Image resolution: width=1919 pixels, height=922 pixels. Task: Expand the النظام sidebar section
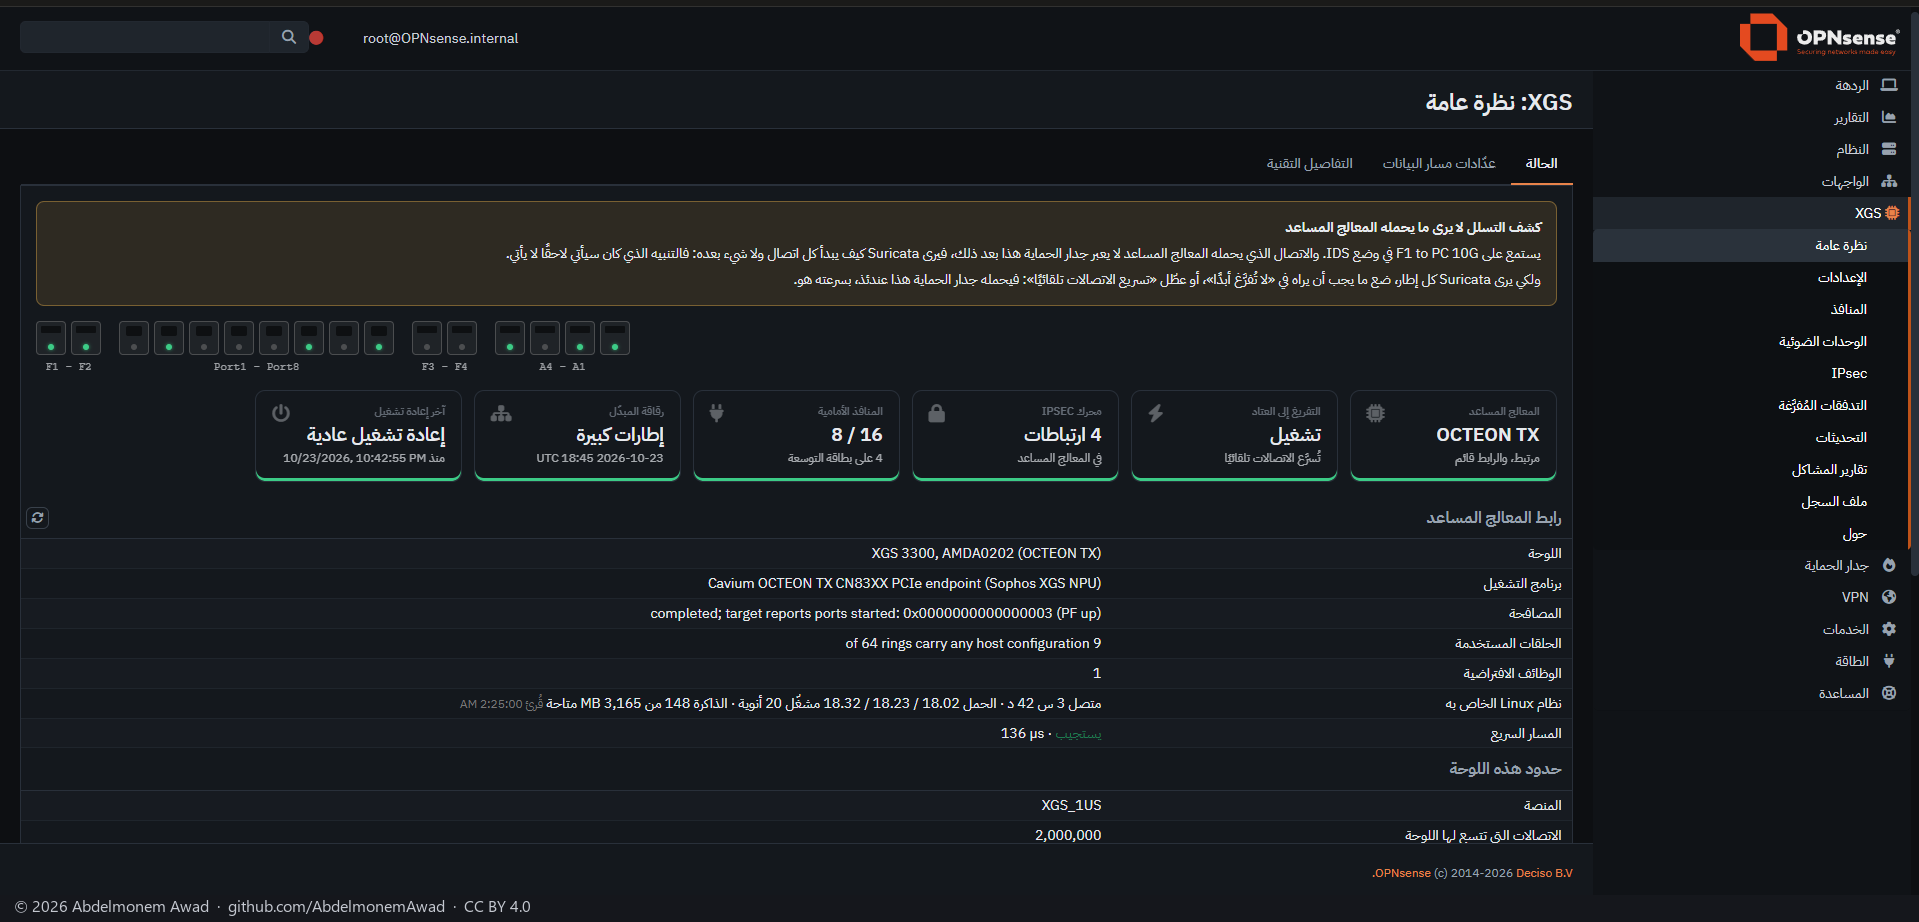coord(1751,149)
